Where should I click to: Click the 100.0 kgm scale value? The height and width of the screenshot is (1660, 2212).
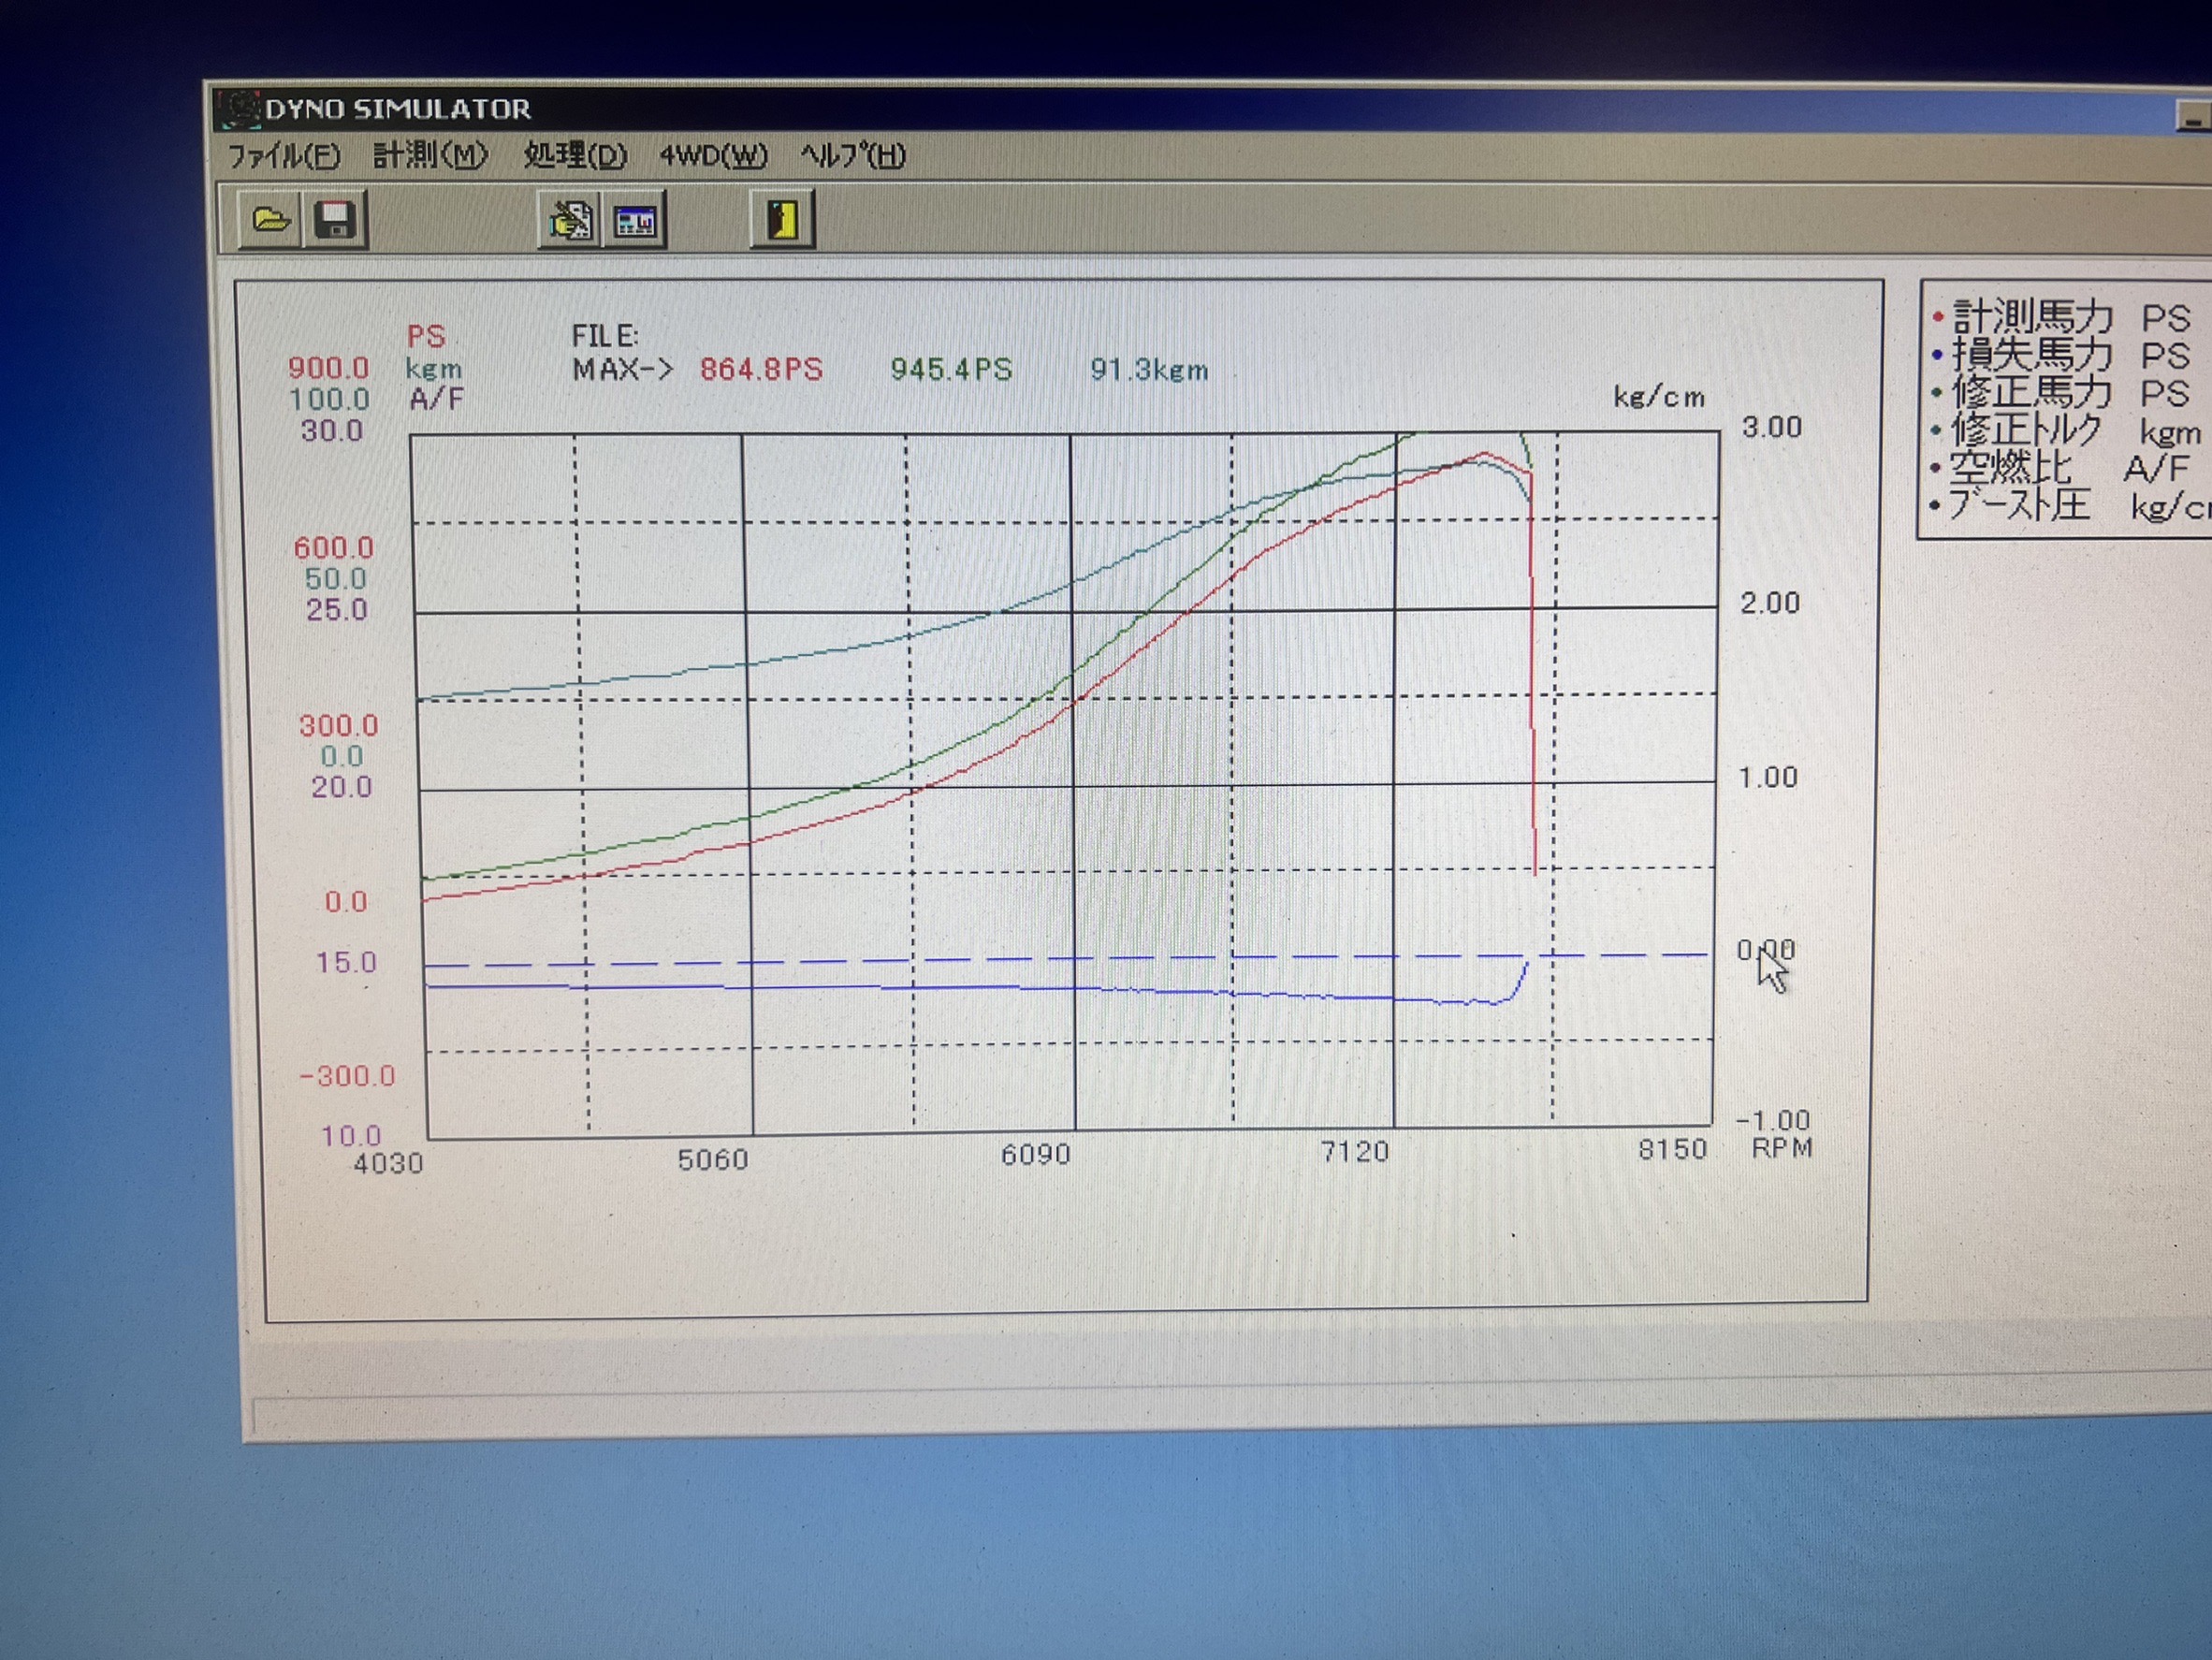(x=328, y=399)
